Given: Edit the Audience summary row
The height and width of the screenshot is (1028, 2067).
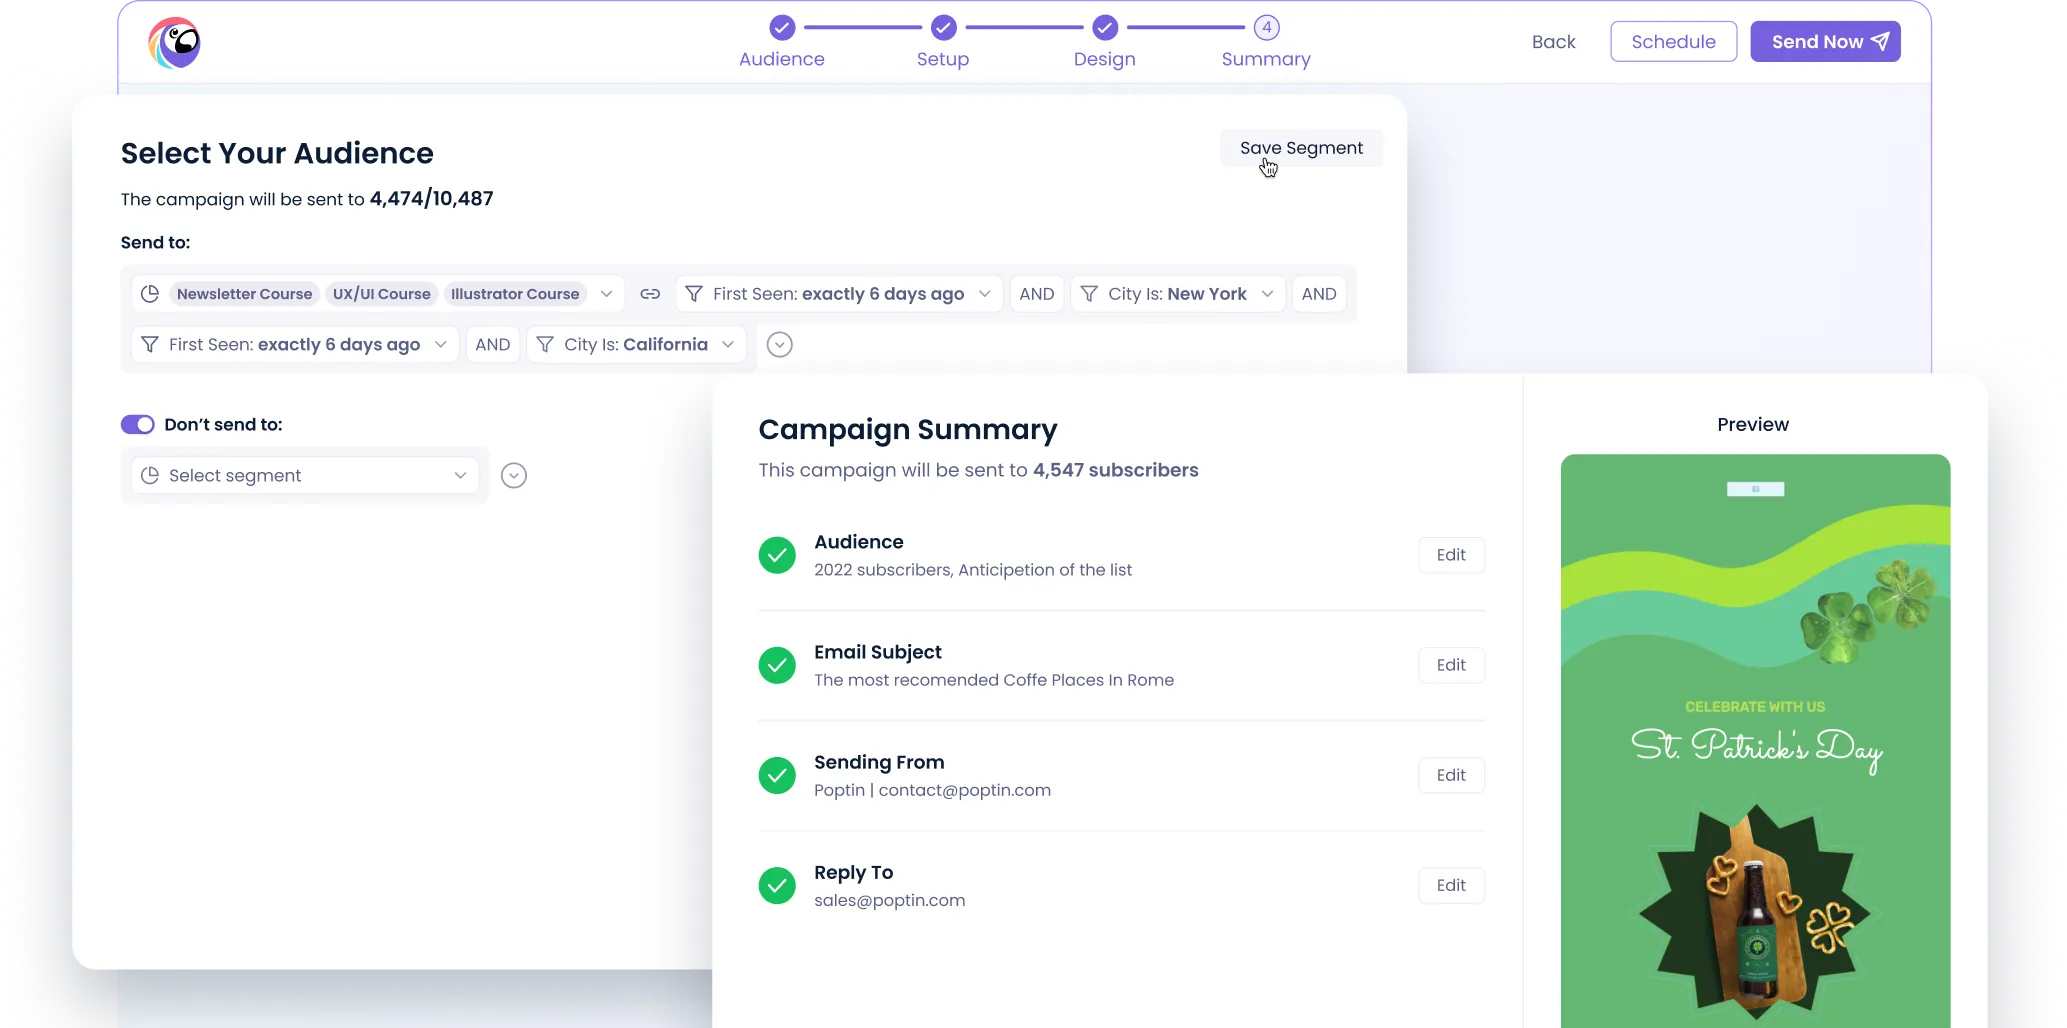Looking at the screenshot, I should (1452, 555).
